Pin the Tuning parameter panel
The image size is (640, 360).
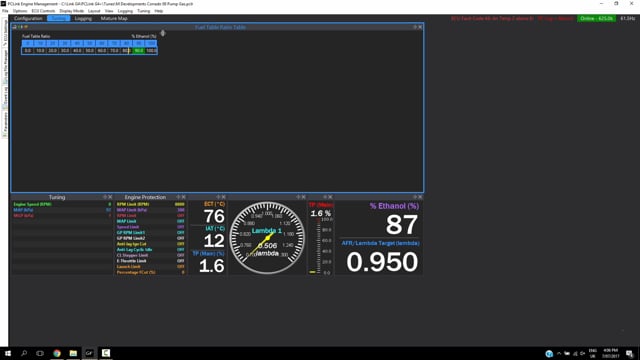(x=105, y=197)
